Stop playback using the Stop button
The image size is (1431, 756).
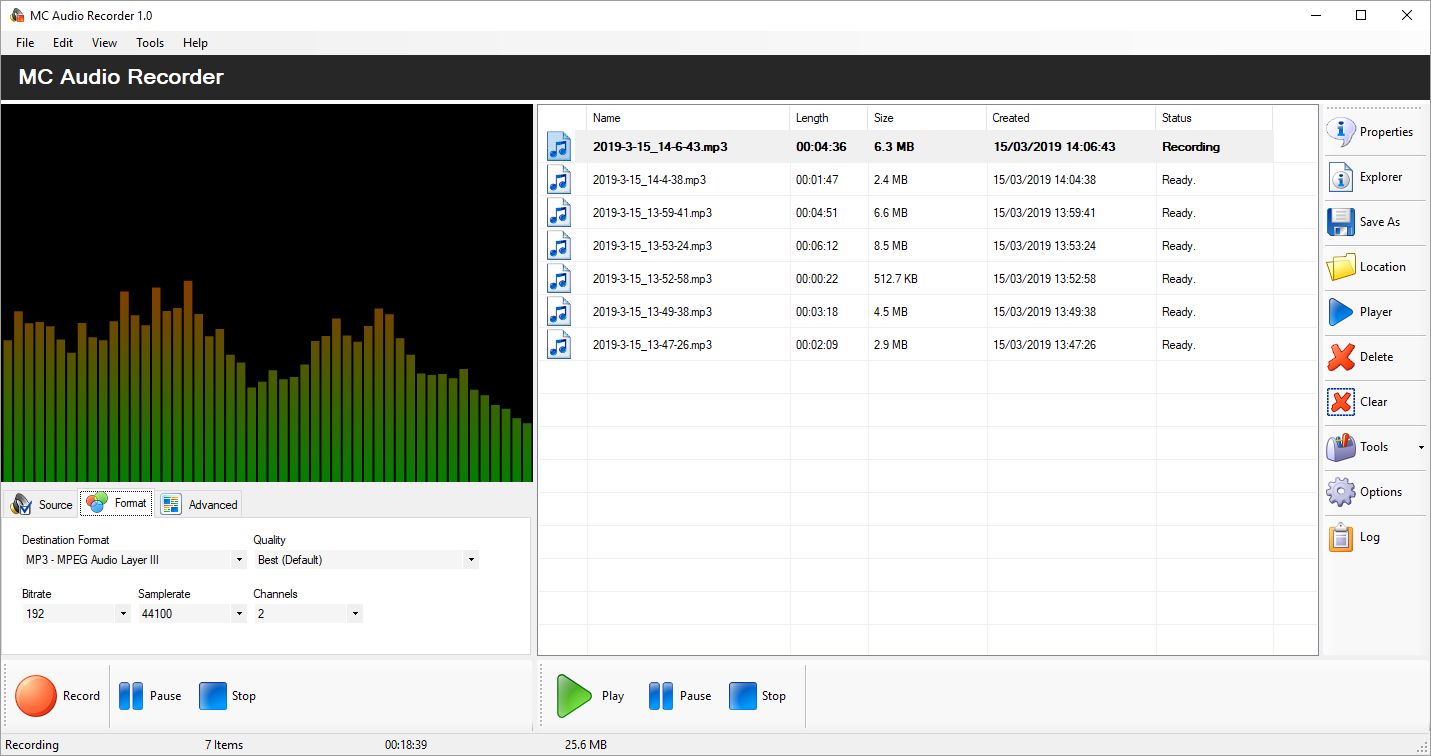(x=744, y=695)
